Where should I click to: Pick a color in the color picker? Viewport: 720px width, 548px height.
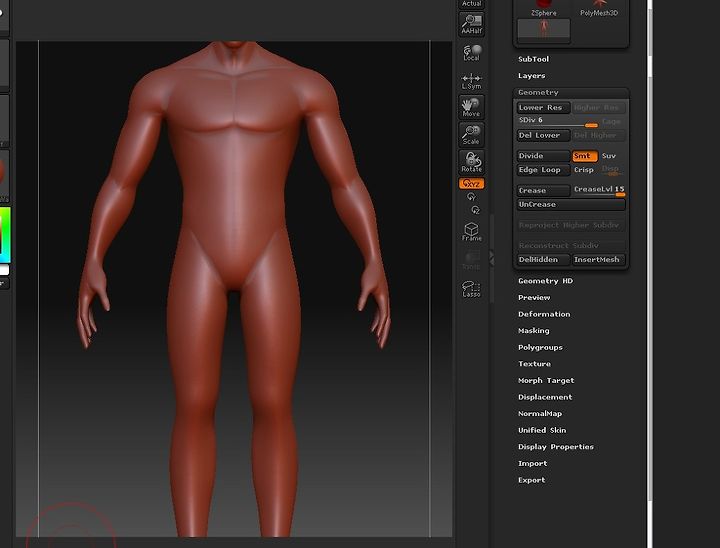(x=5, y=235)
